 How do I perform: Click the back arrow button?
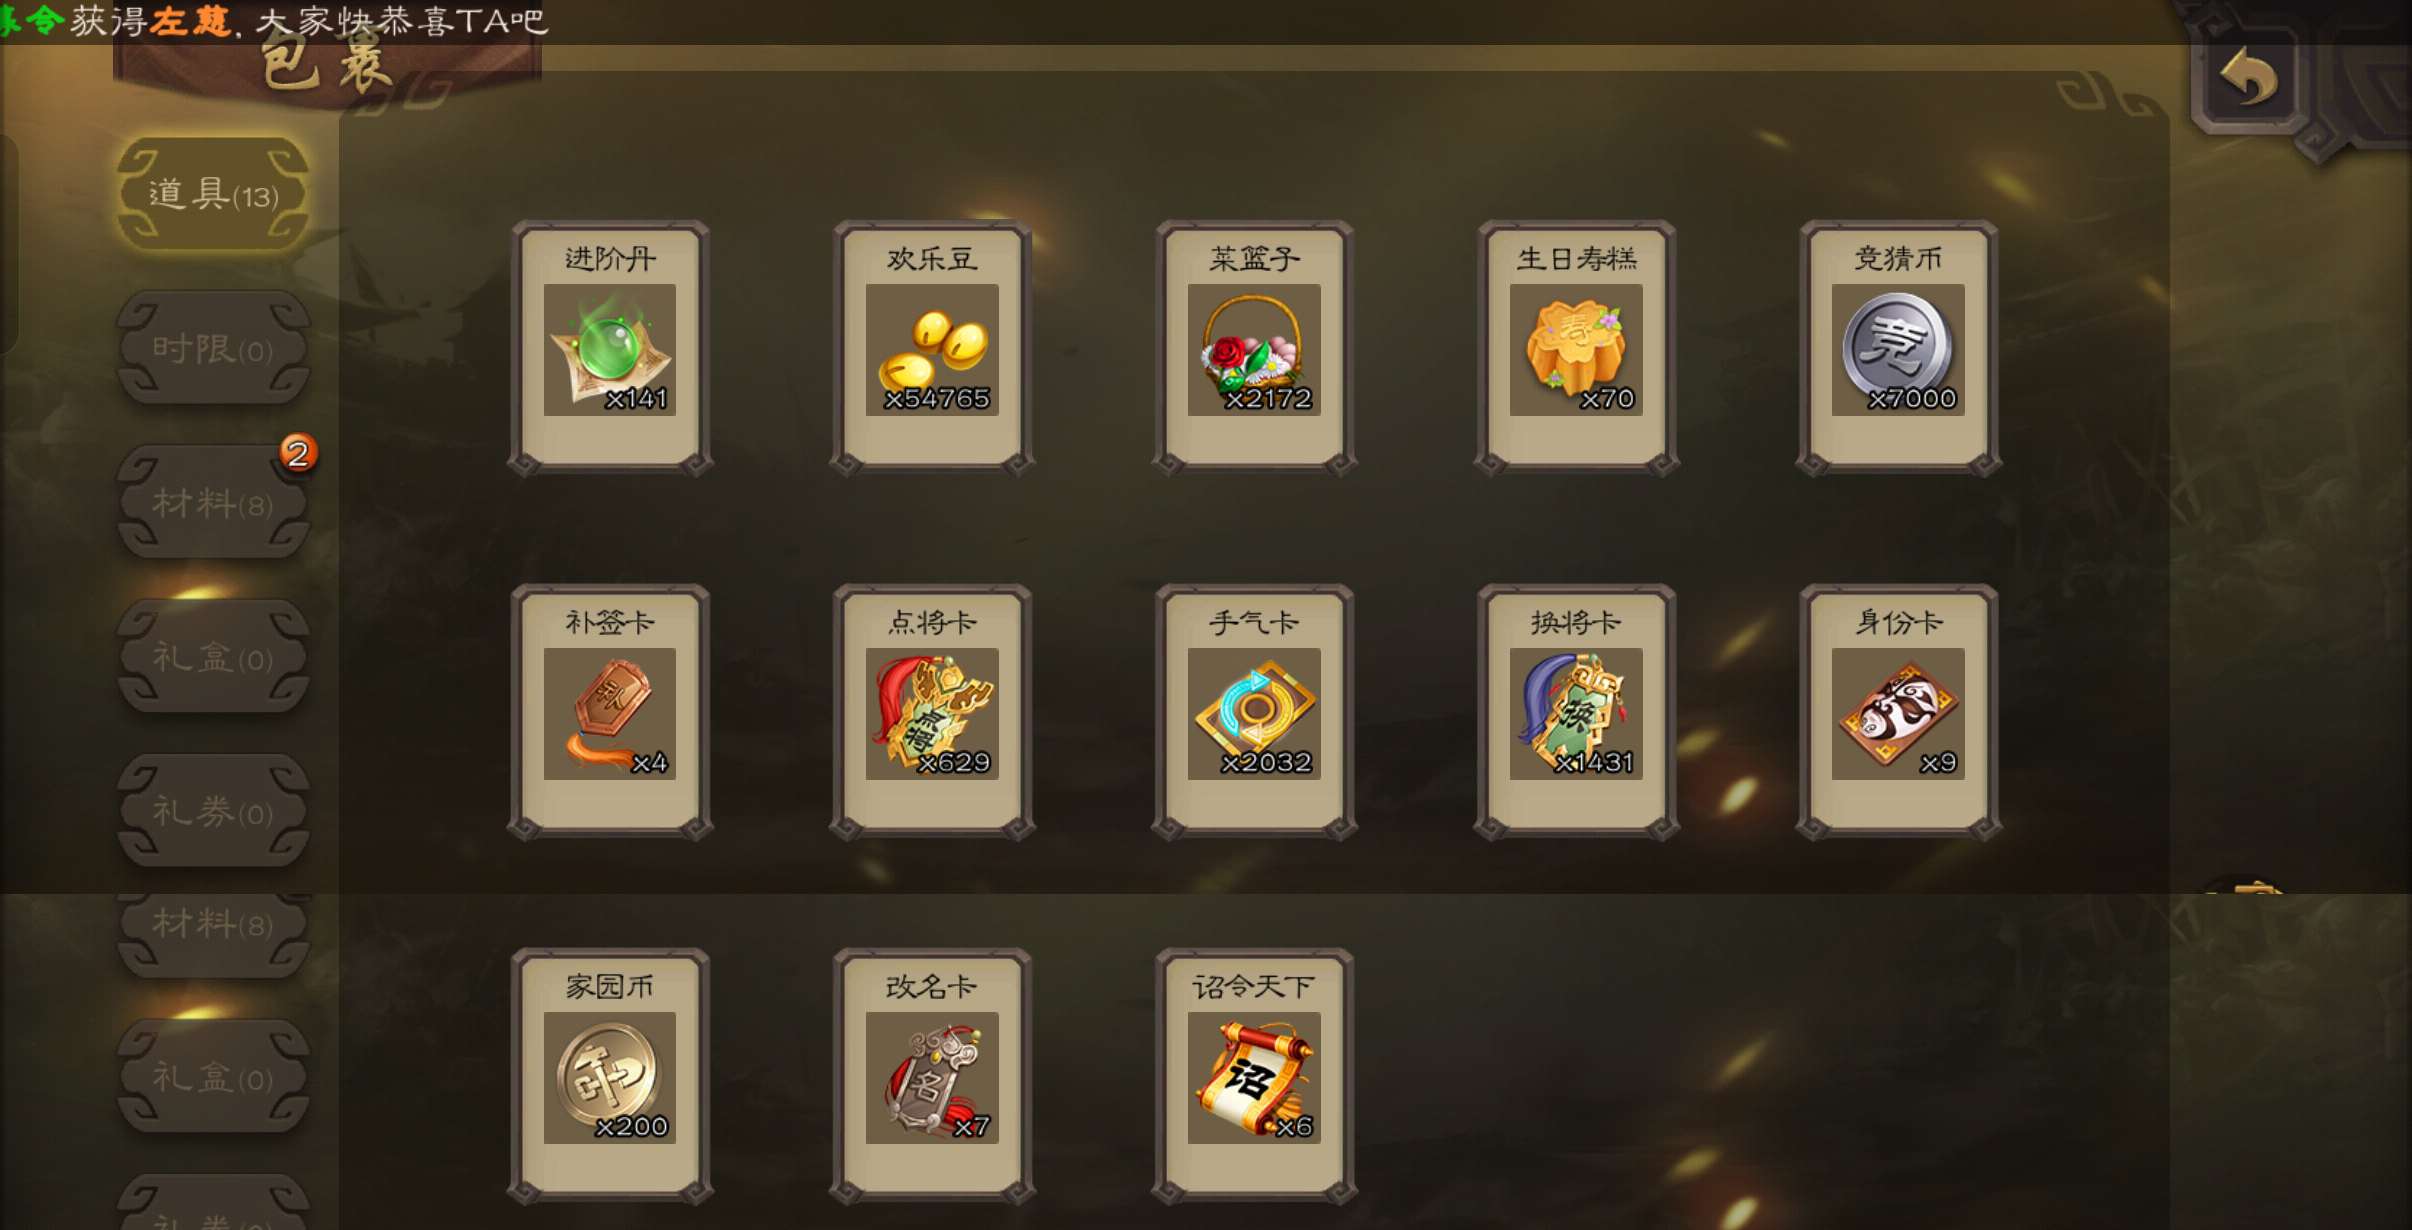point(2249,78)
